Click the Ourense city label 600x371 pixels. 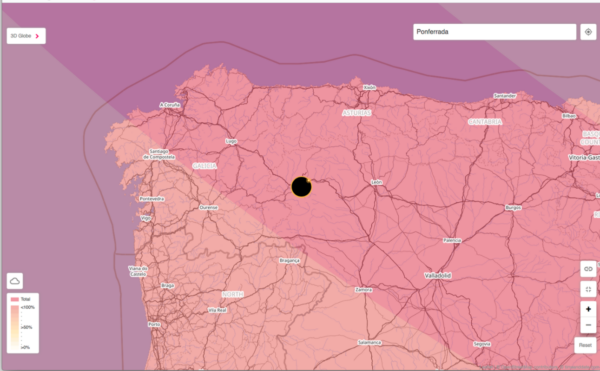pos(209,207)
